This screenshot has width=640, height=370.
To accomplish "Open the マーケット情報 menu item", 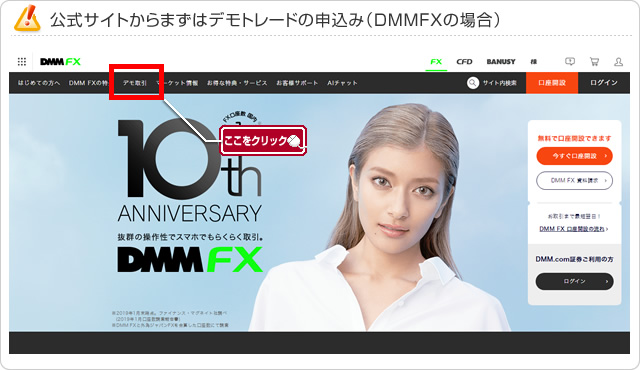I will coord(177,83).
